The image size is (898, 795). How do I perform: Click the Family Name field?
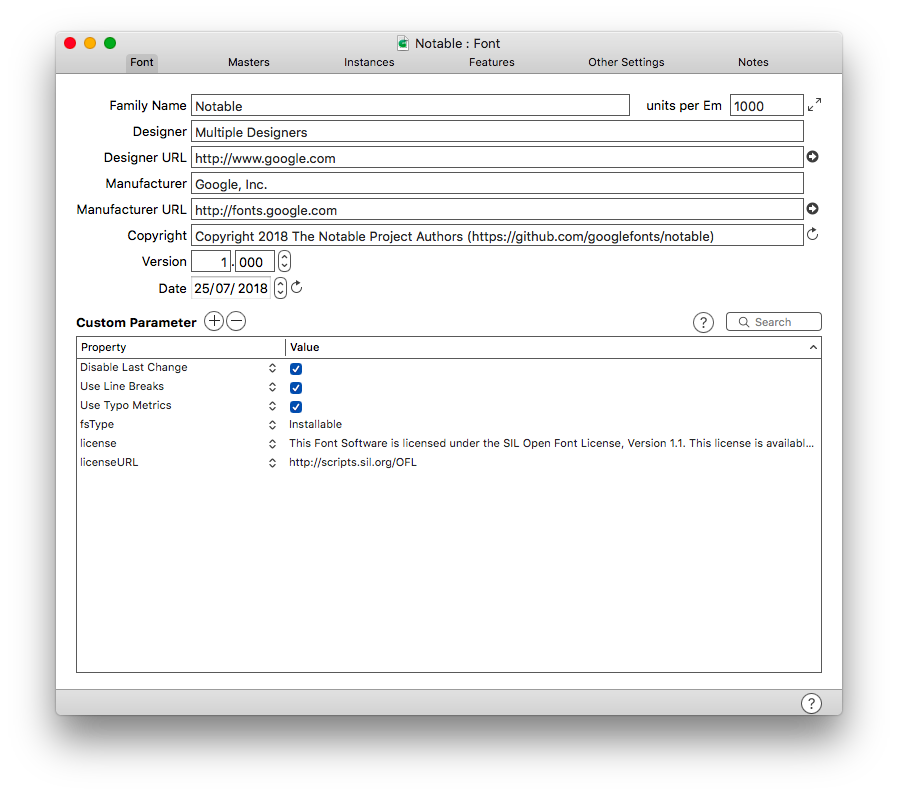click(x=410, y=105)
